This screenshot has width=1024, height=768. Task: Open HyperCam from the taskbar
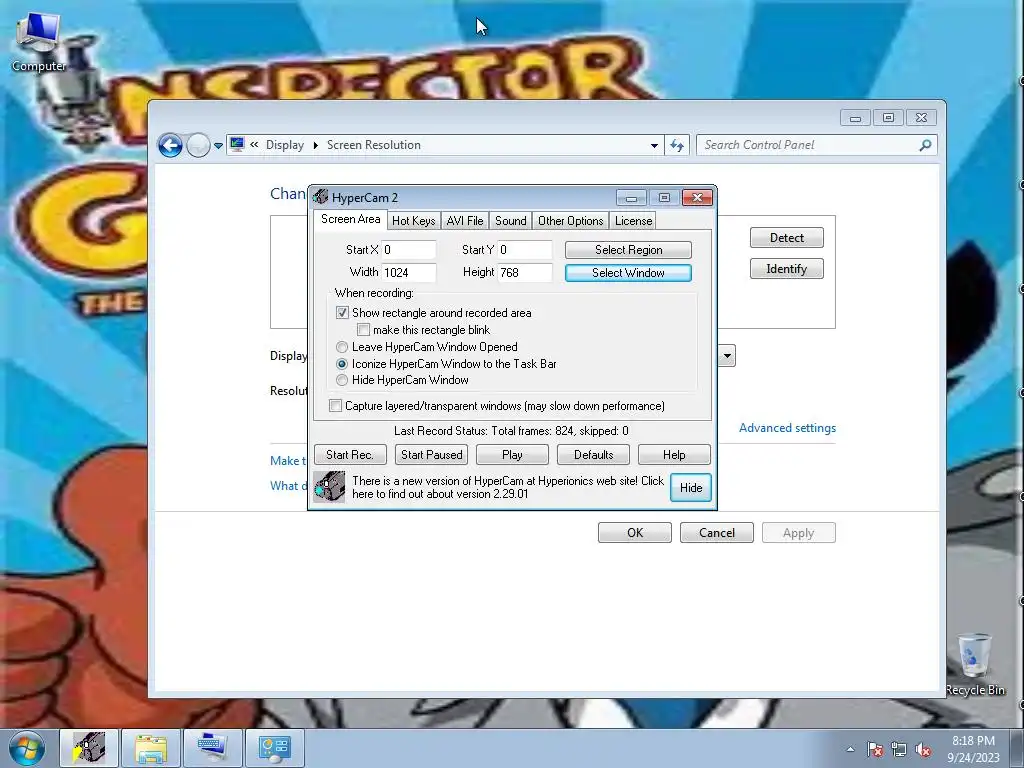point(89,748)
